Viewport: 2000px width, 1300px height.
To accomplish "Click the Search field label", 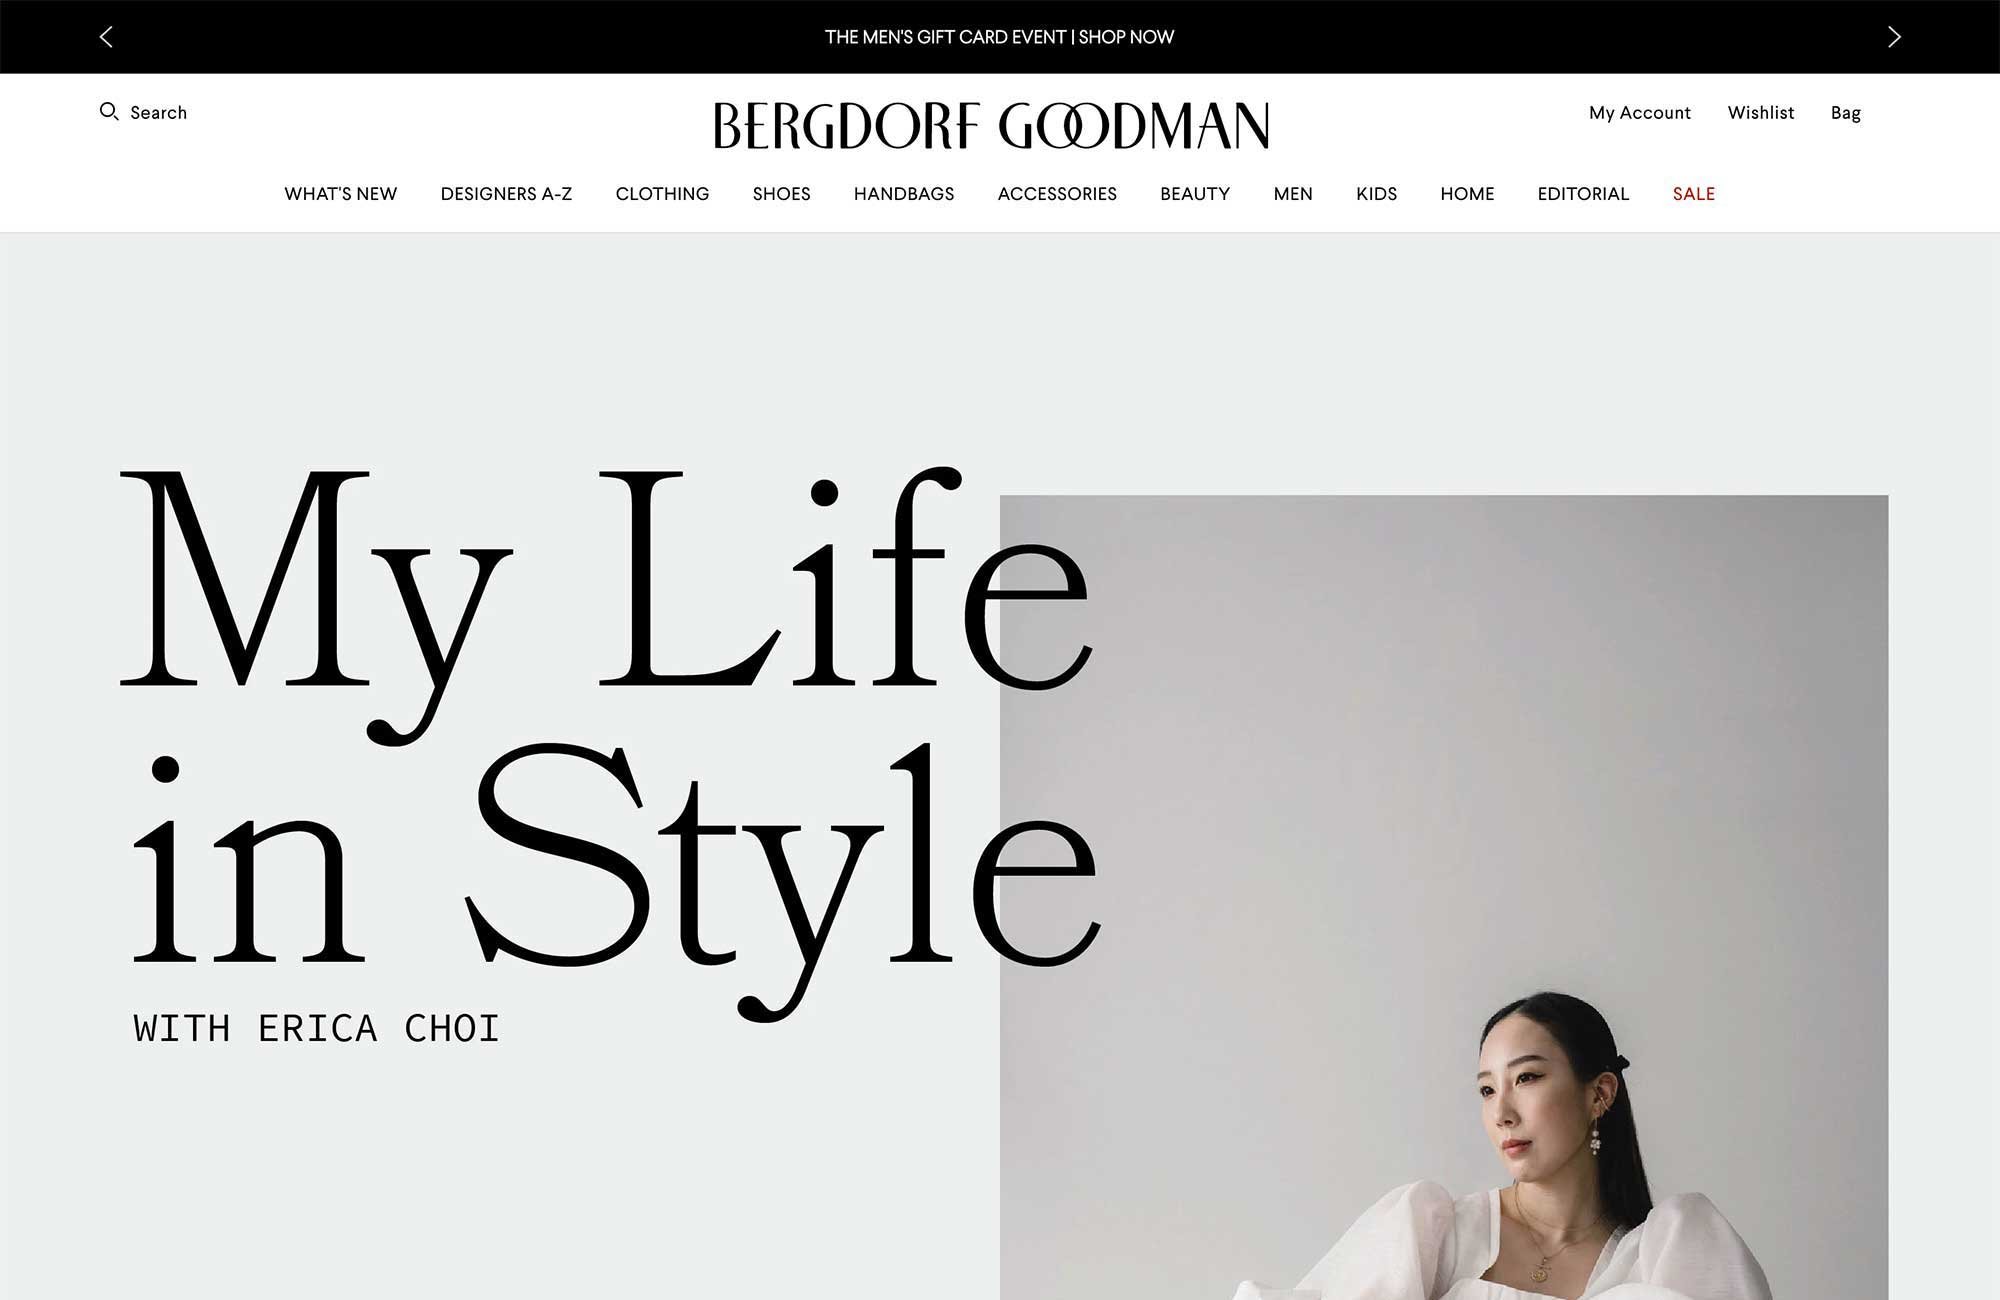I will tap(158, 113).
